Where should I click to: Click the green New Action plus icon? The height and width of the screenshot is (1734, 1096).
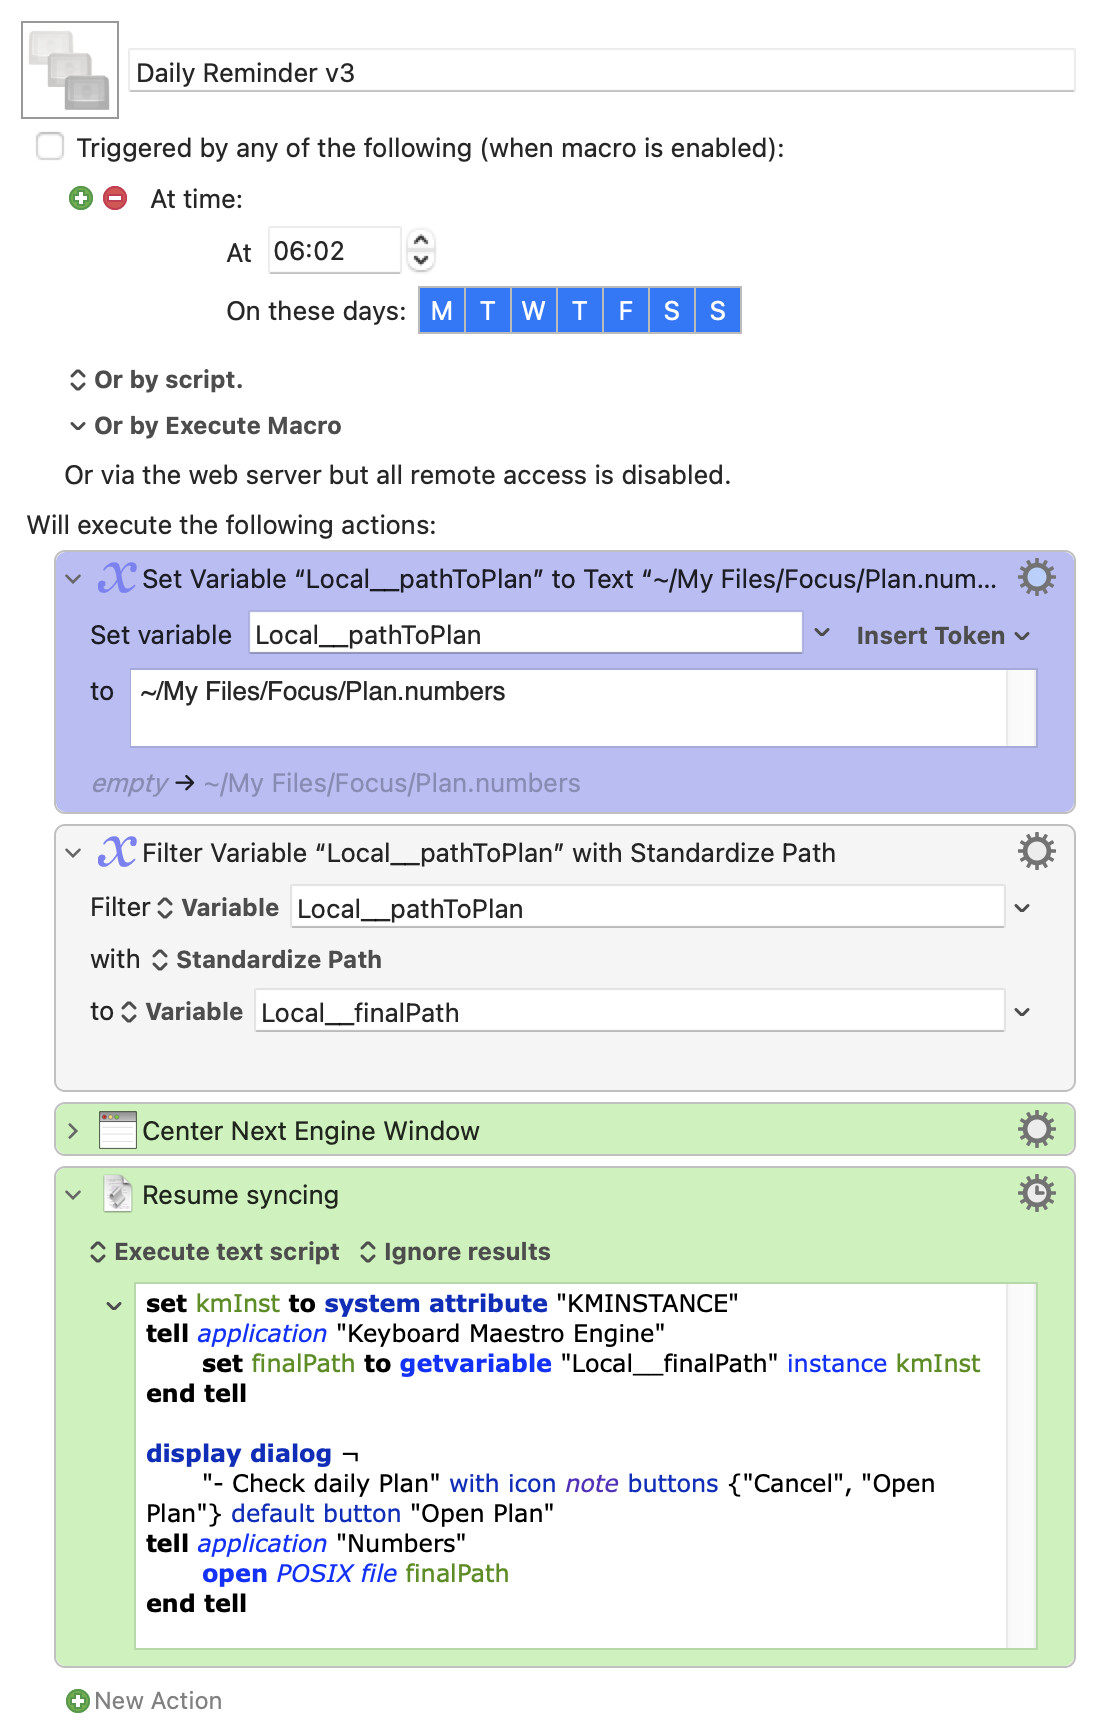tap(77, 1701)
